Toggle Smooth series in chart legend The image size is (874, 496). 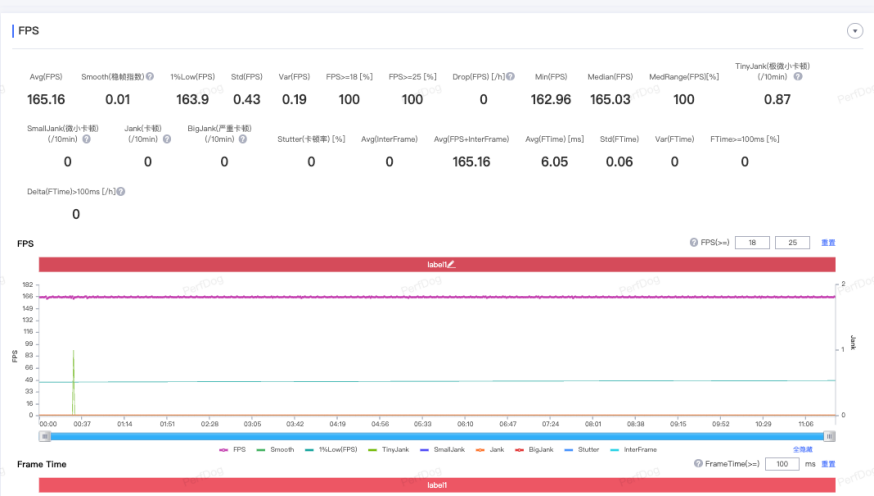click(275, 449)
